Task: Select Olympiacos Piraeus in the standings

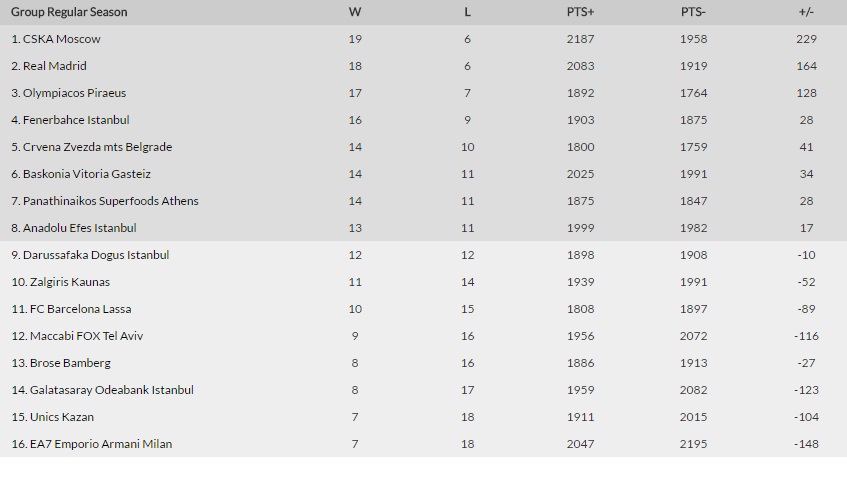Action: coord(74,93)
